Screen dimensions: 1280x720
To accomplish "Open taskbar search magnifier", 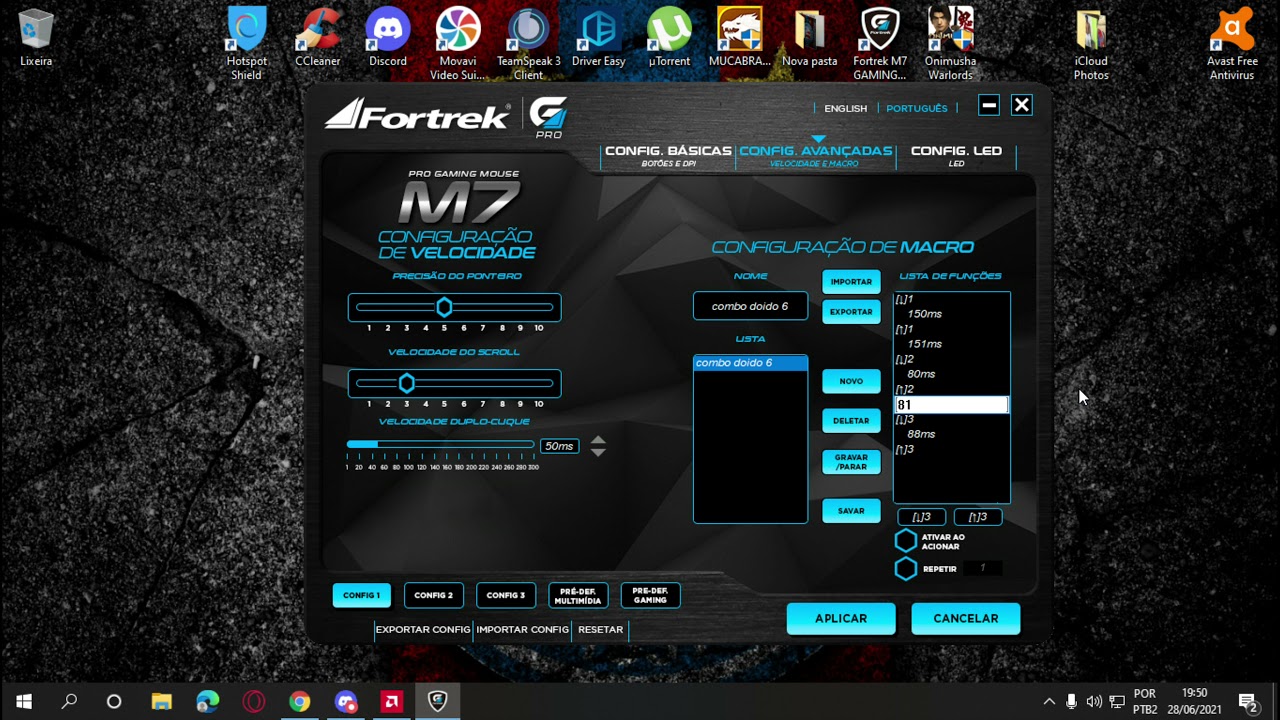I will pos(69,701).
